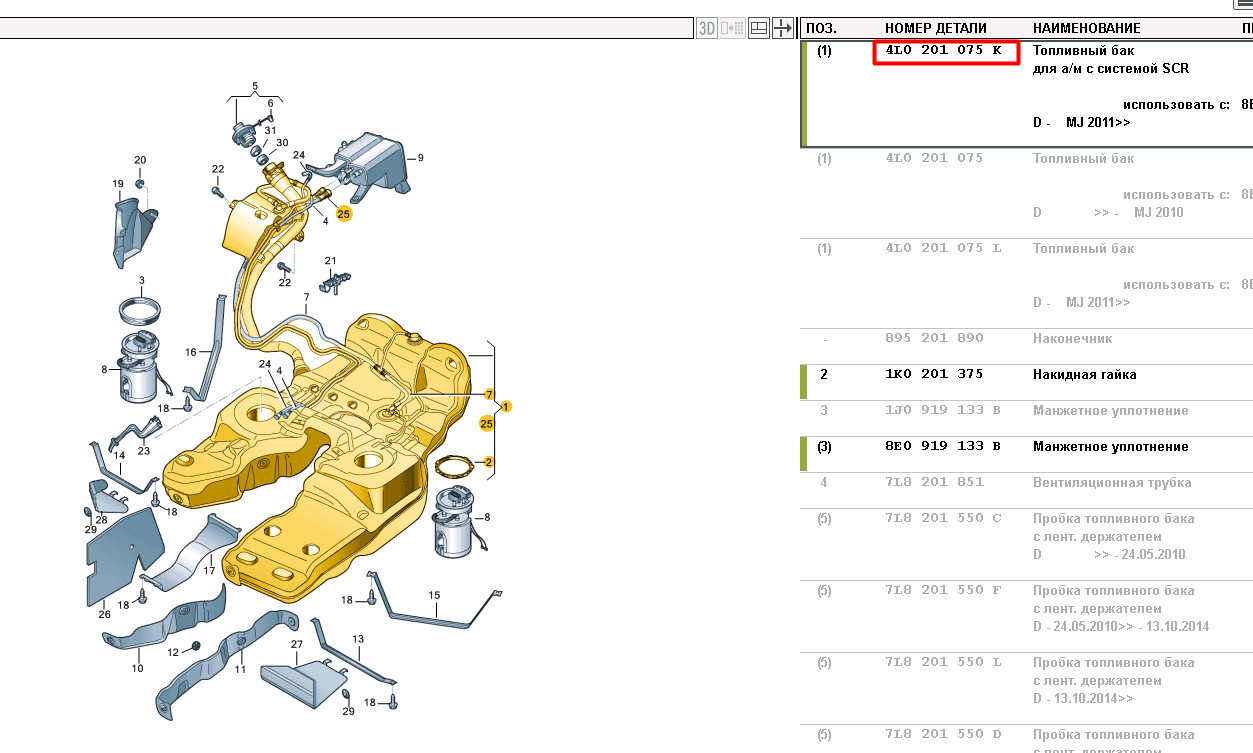Select yellow callout 1 beside the tank bracket

[x=506, y=406]
